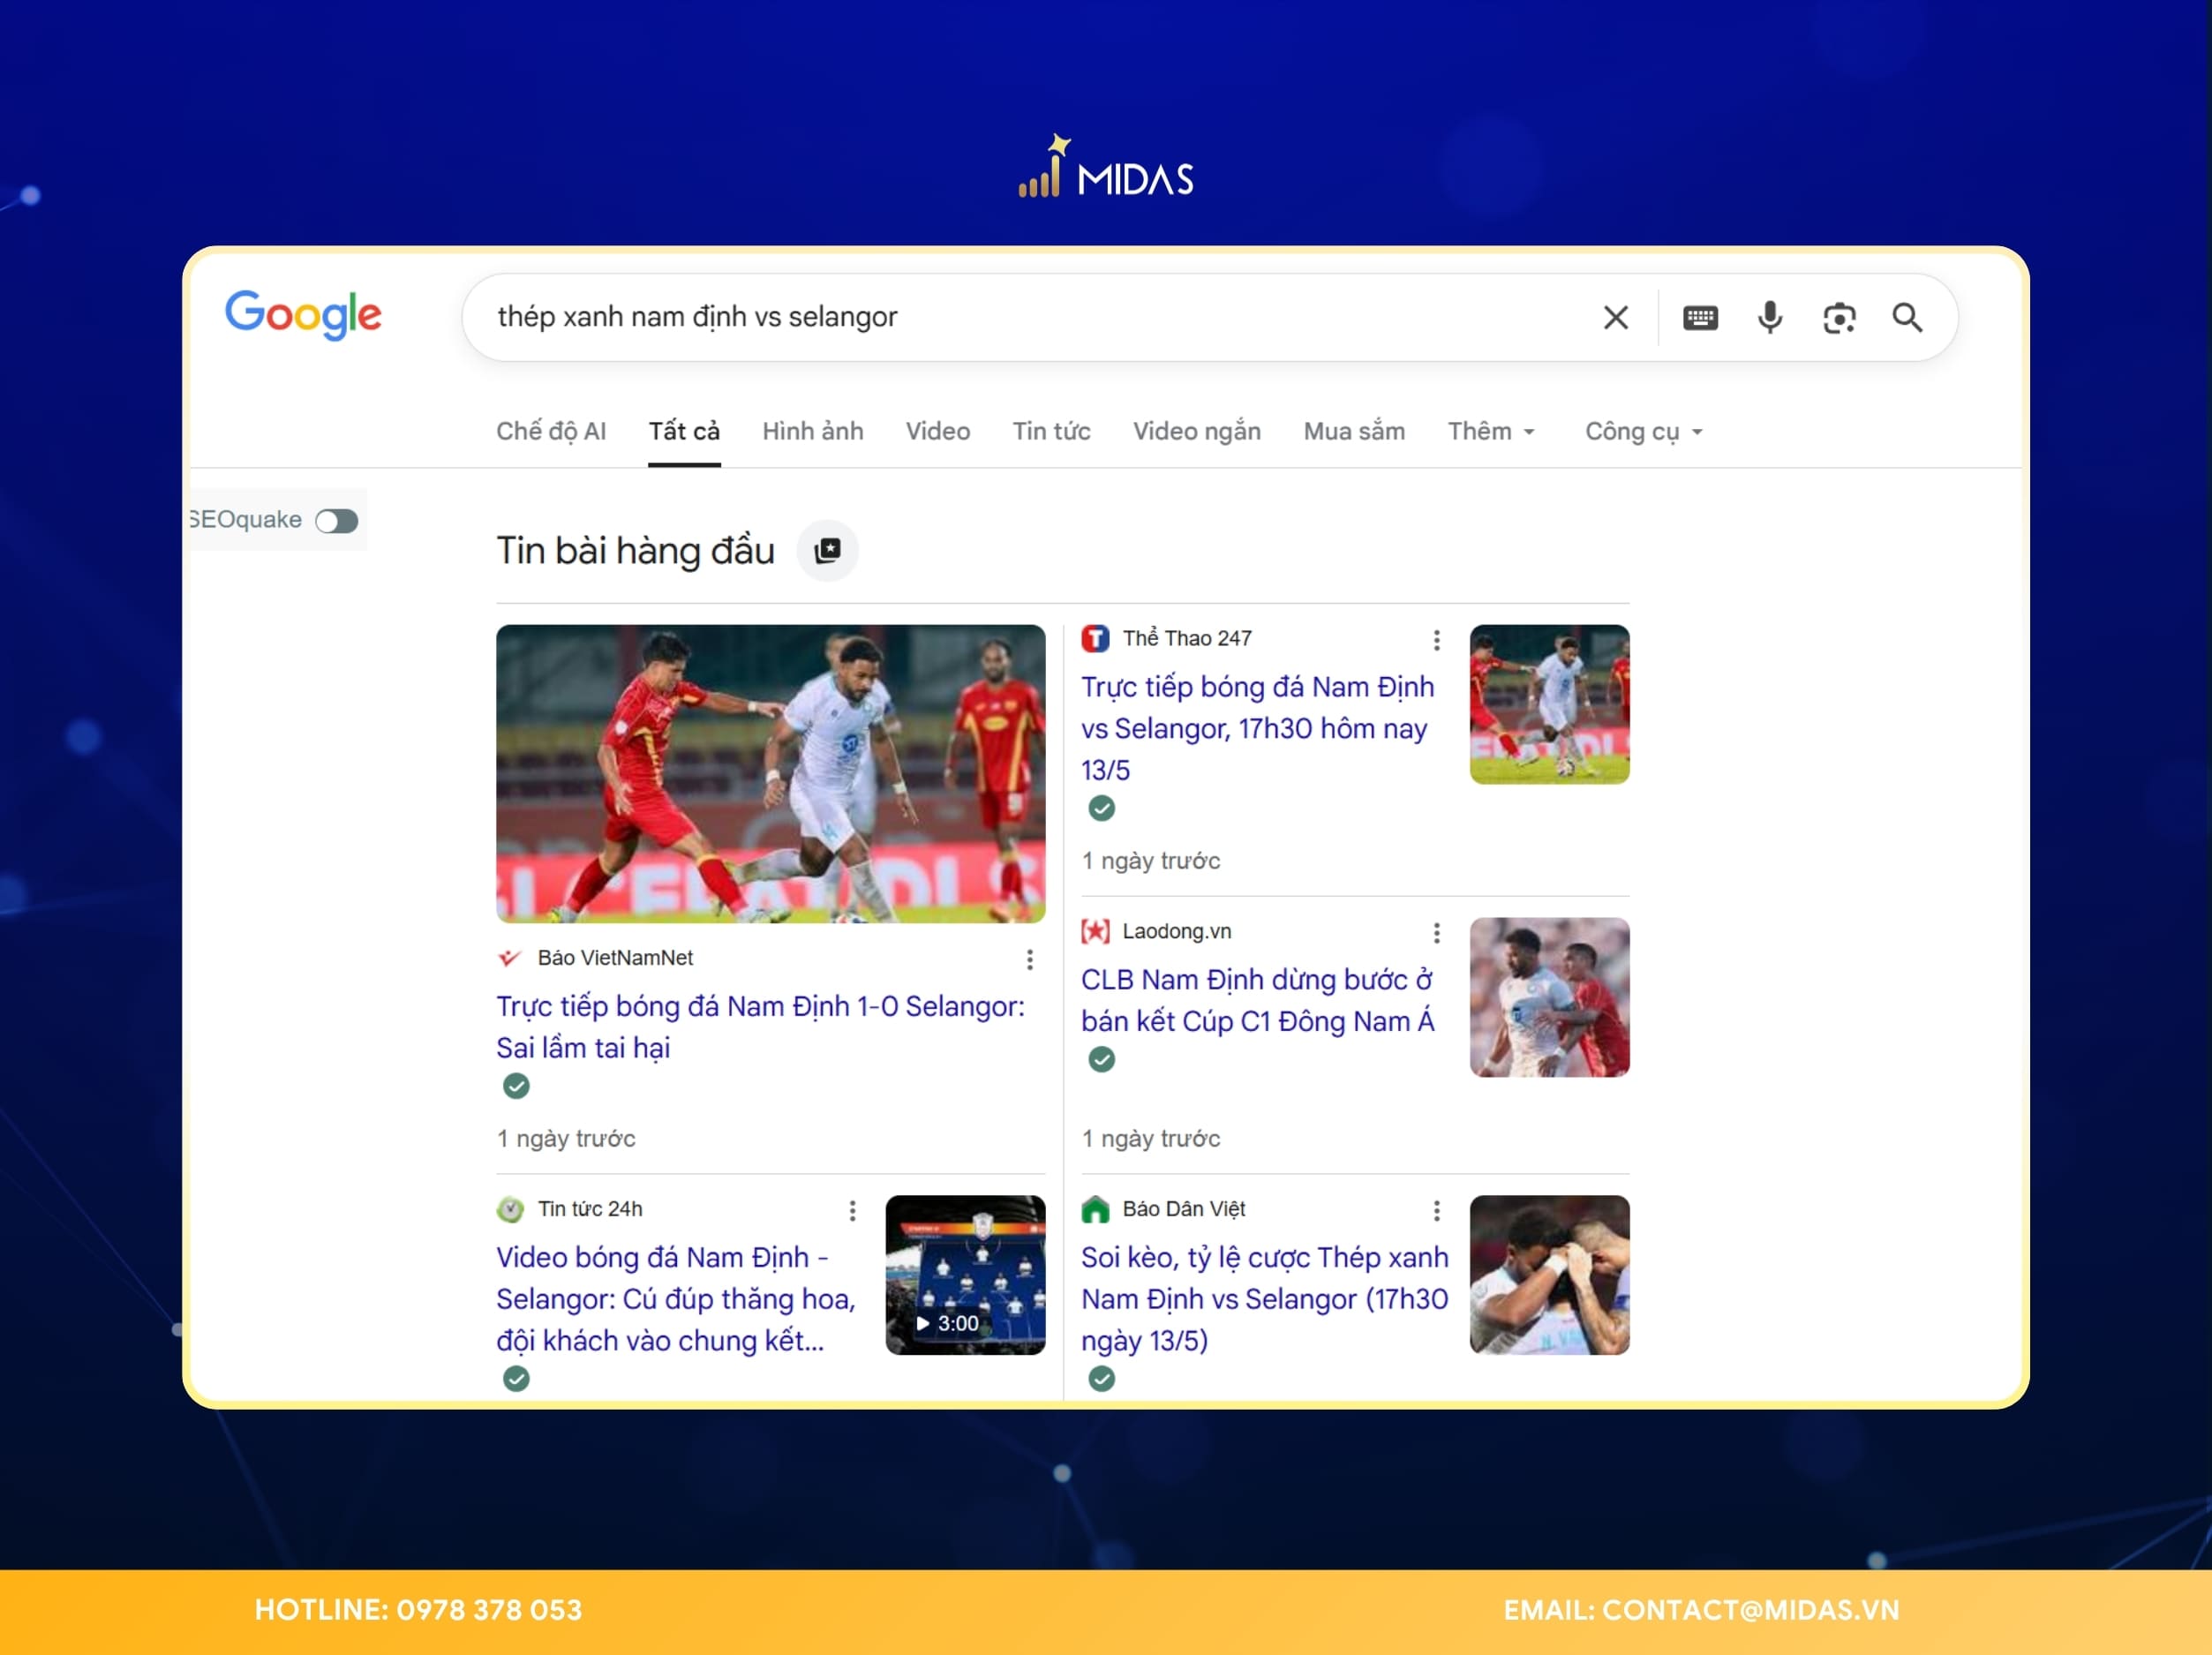
Task: Click the Laodong.vn site favicon
Action: point(1095,931)
